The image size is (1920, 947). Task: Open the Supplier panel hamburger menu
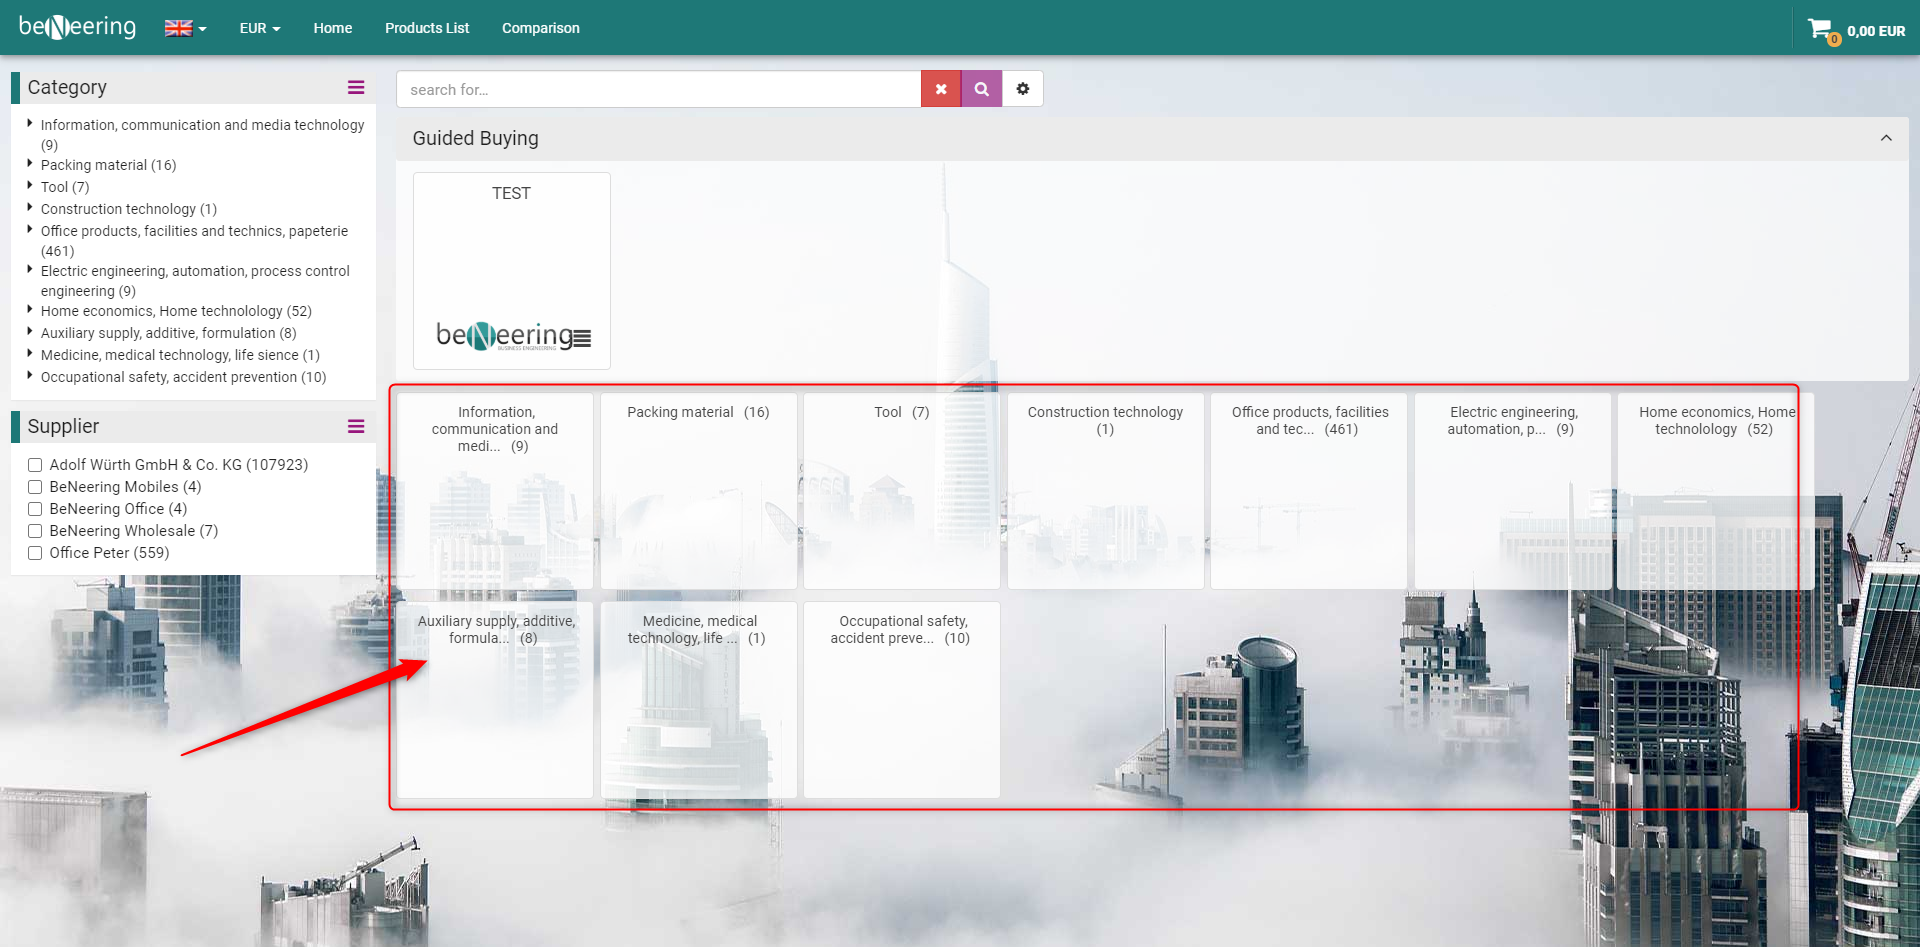[x=355, y=427]
